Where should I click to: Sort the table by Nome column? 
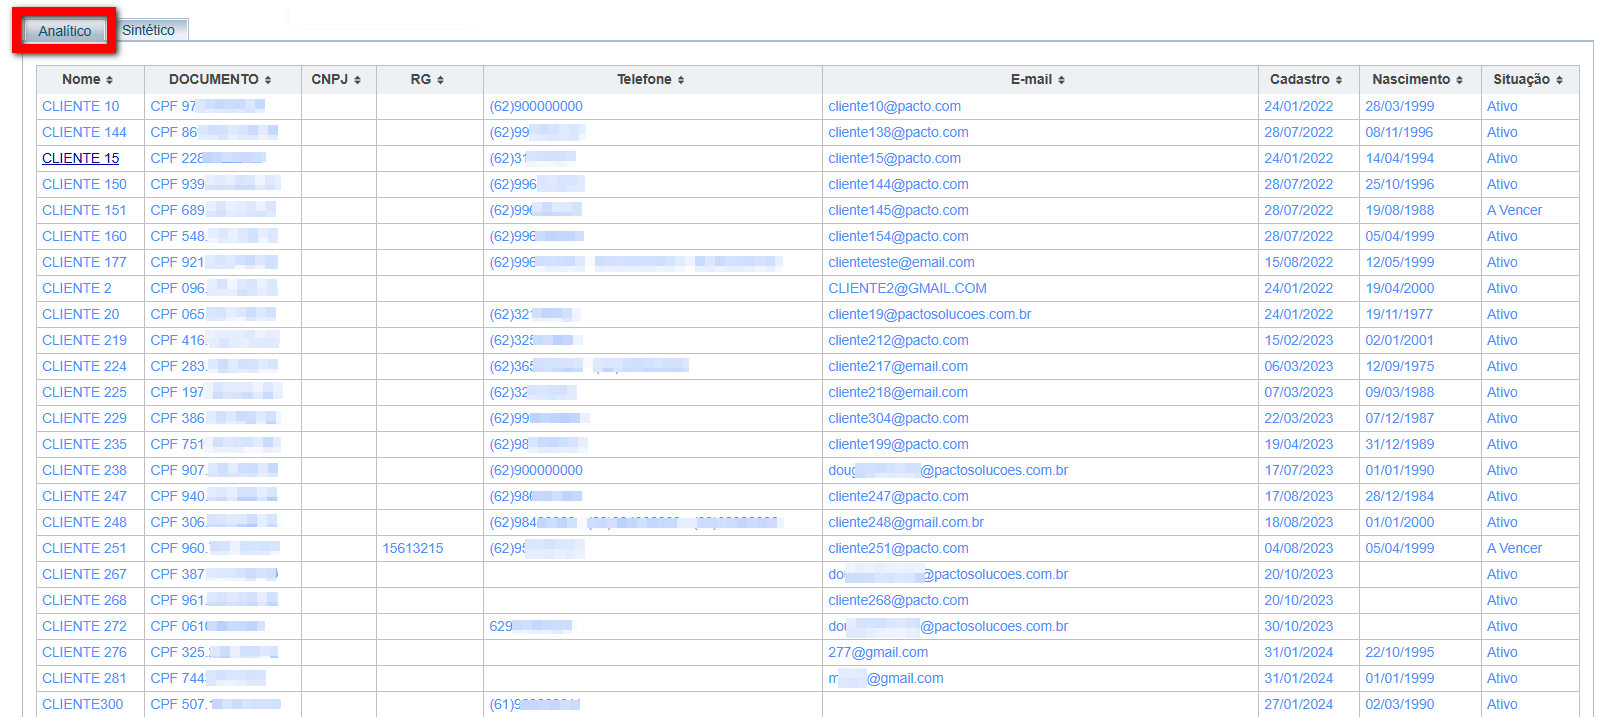88,80
